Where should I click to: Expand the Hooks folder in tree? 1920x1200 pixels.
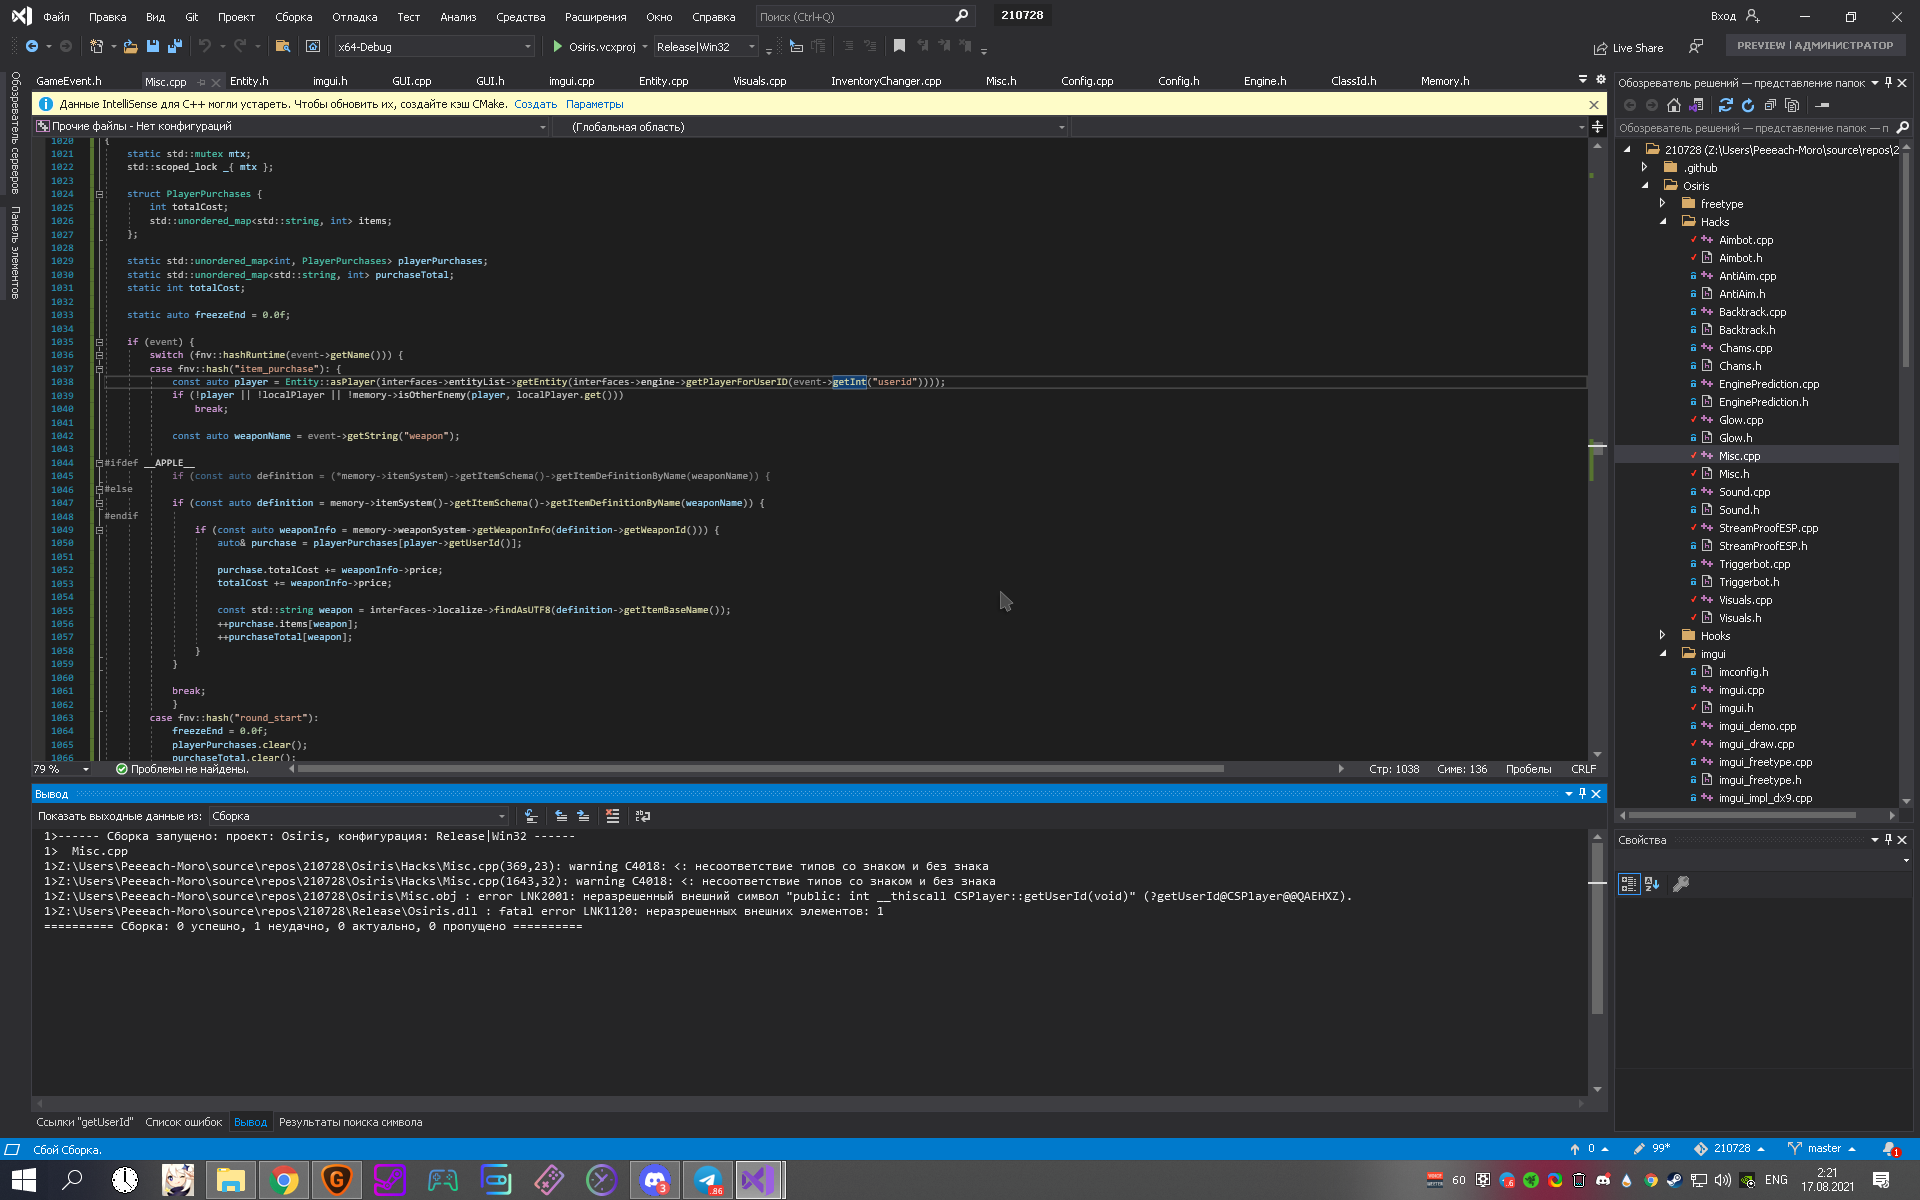[x=1663, y=636]
